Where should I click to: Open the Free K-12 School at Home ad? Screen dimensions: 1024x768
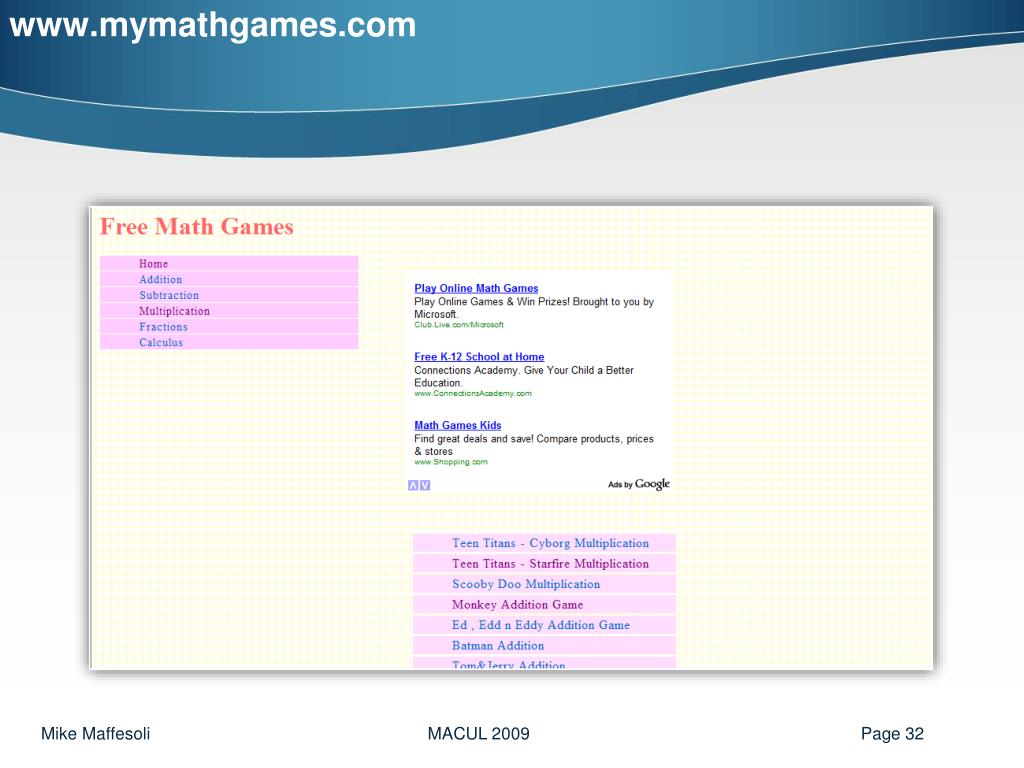[x=479, y=357]
